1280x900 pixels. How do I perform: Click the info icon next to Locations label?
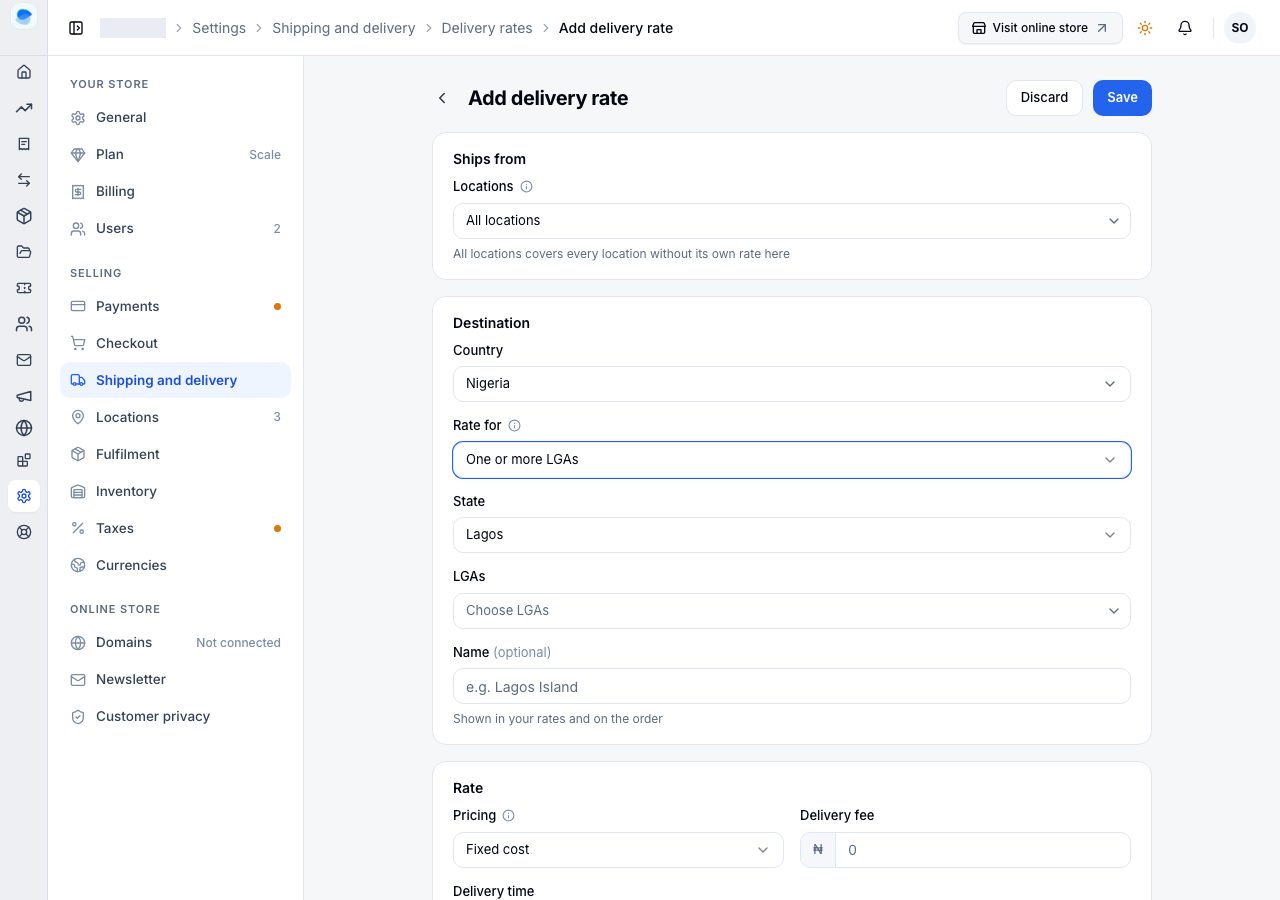tap(527, 186)
